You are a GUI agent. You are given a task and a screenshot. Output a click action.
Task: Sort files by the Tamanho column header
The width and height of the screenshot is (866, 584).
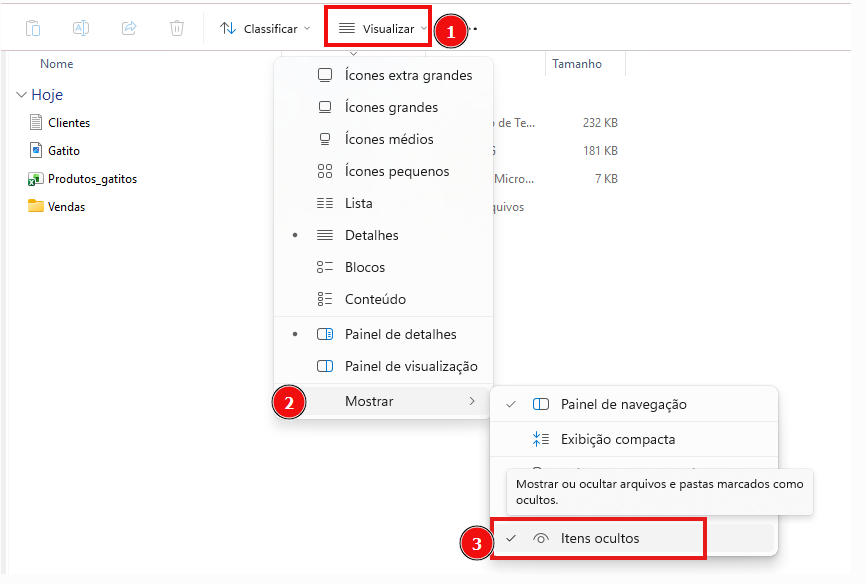(x=577, y=64)
